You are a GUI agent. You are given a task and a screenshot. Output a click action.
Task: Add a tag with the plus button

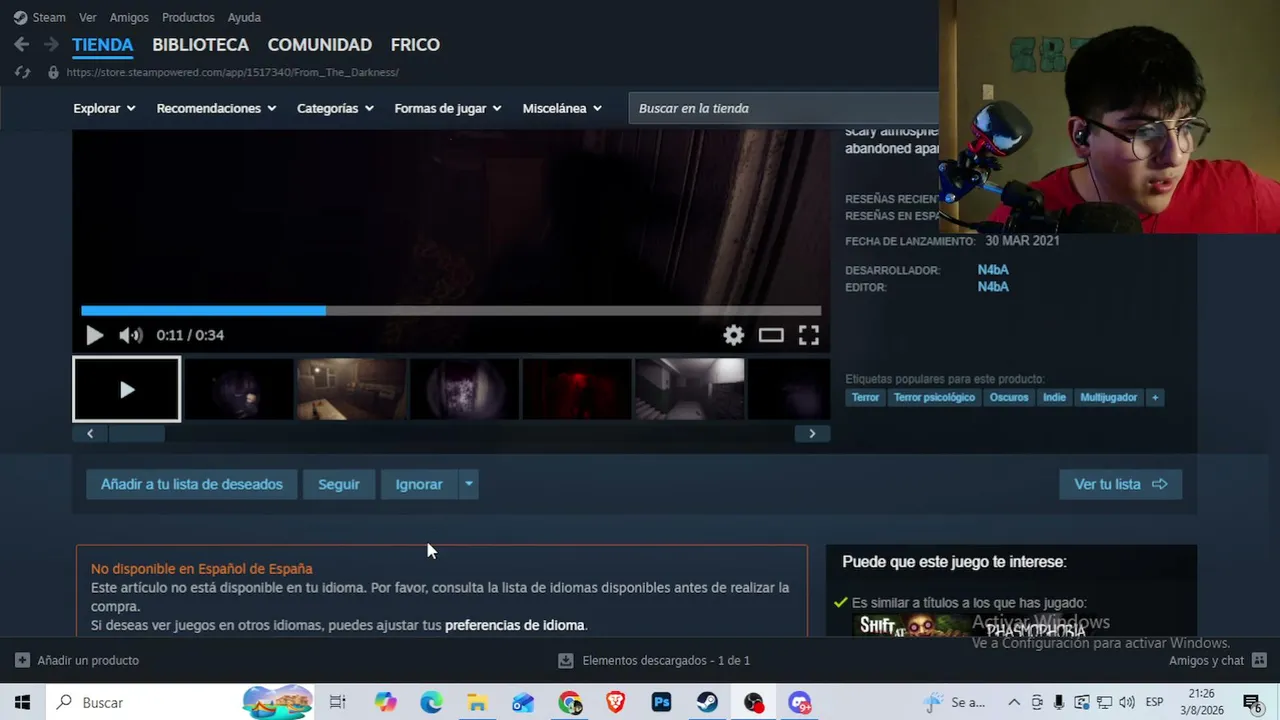click(x=1155, y=397)
